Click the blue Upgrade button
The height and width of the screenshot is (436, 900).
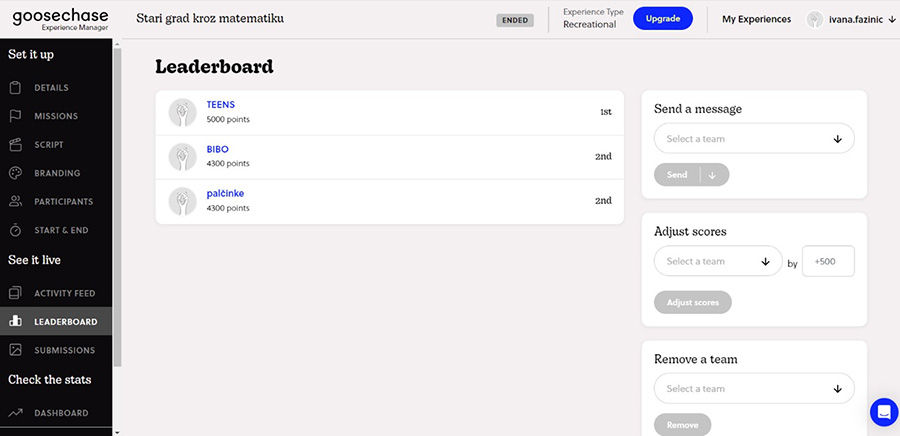[x=663, y=19]
